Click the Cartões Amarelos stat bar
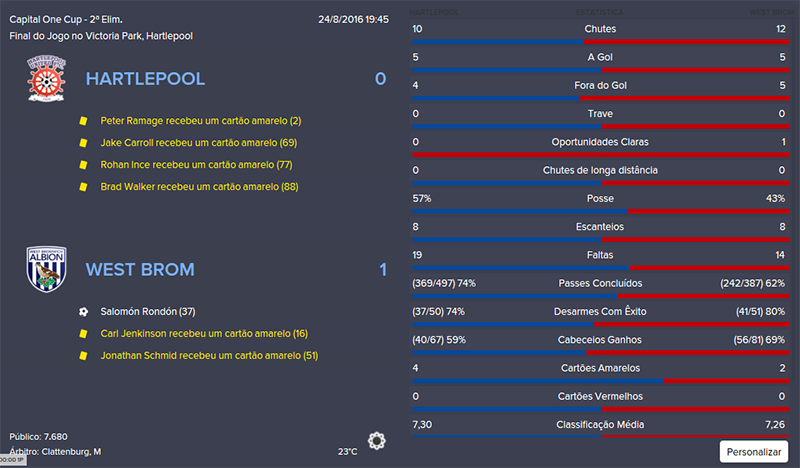800x468 pixels. [x=600, y=382]
